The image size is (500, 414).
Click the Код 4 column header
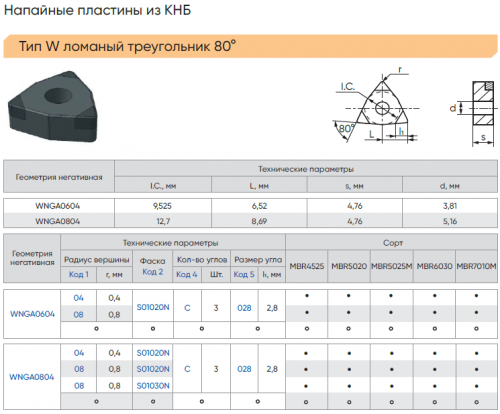[x=187, y=274]
